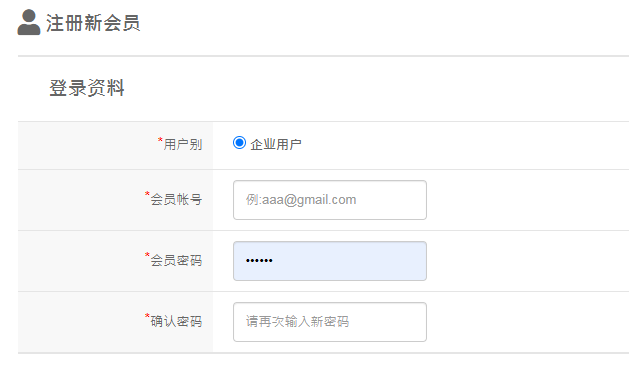Click the 确认密码 field label
The image size is (629, 365).
(x=176, y=321)
